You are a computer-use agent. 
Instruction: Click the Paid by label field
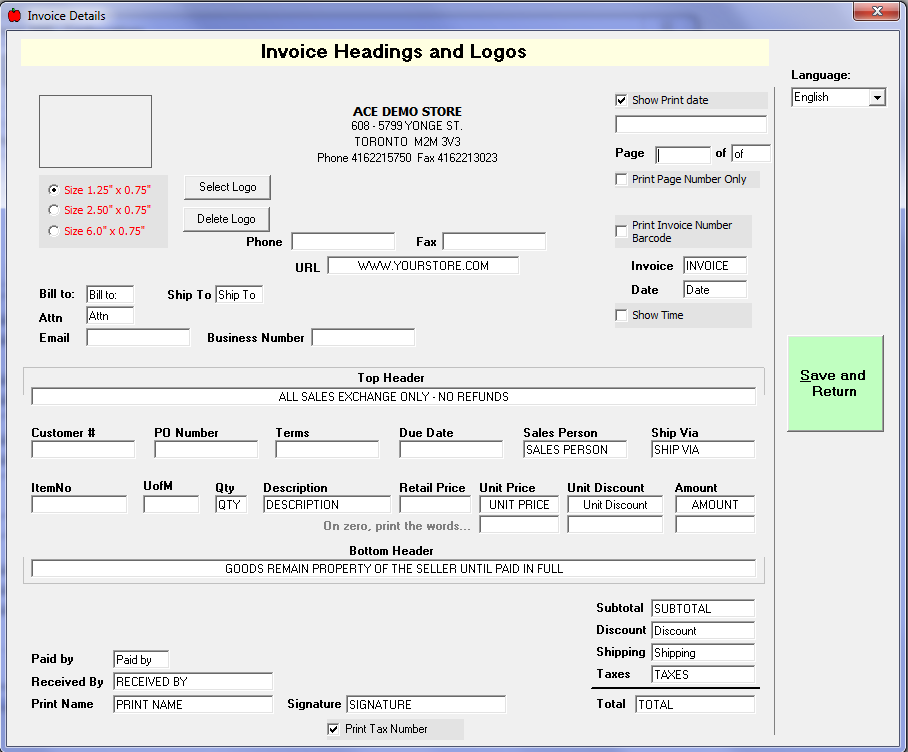pos(141,659)
